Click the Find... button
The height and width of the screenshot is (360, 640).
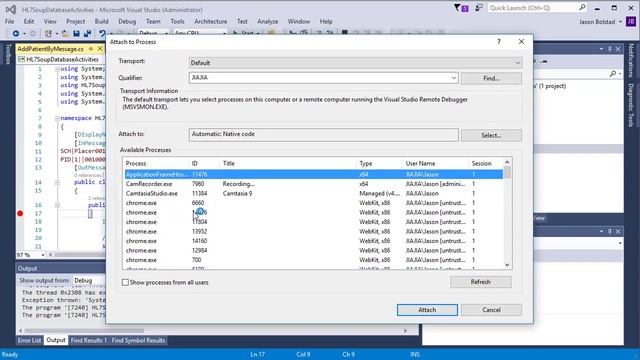pyautogui.click(x=491, y=78)
